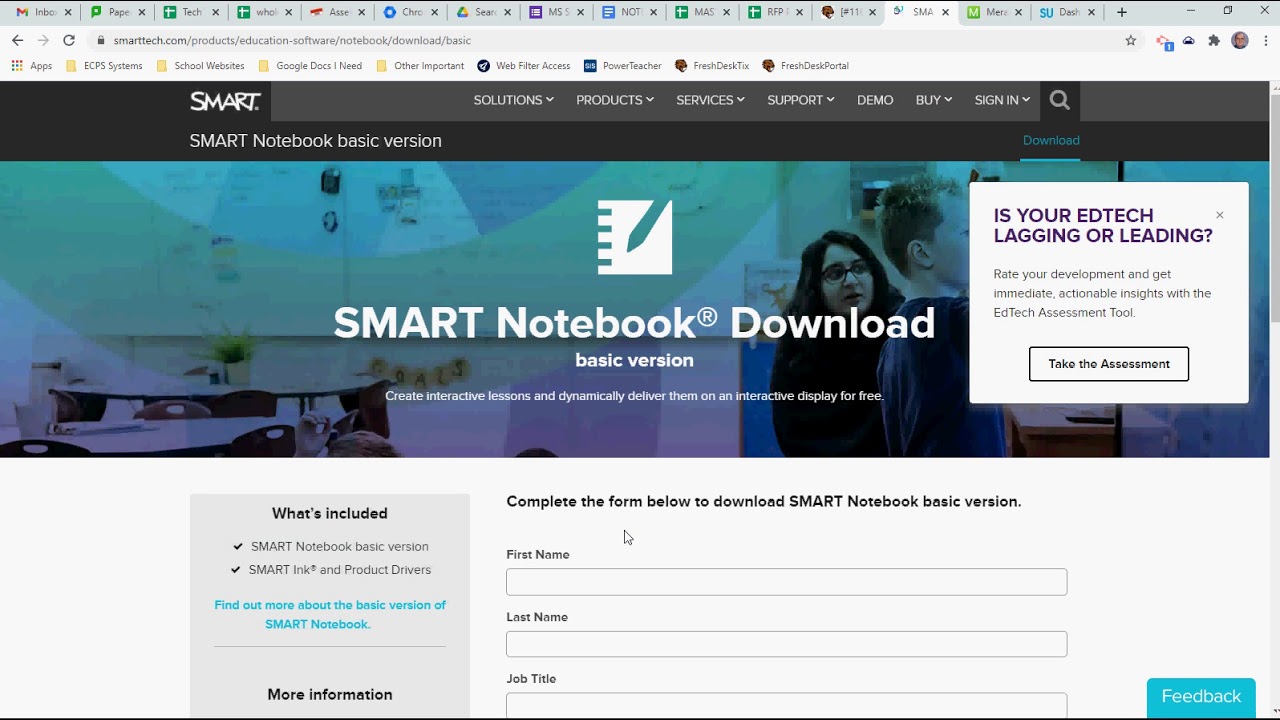The image size is (1280, 720).
Task: Switch to the Chro tab
Action: click(403, 12)
